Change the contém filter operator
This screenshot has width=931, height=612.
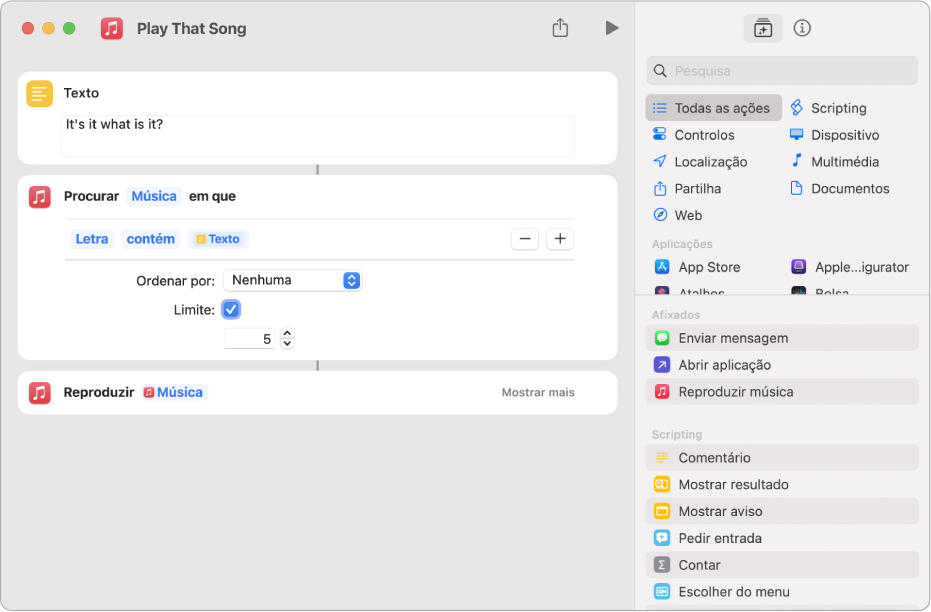pos(151,239)
